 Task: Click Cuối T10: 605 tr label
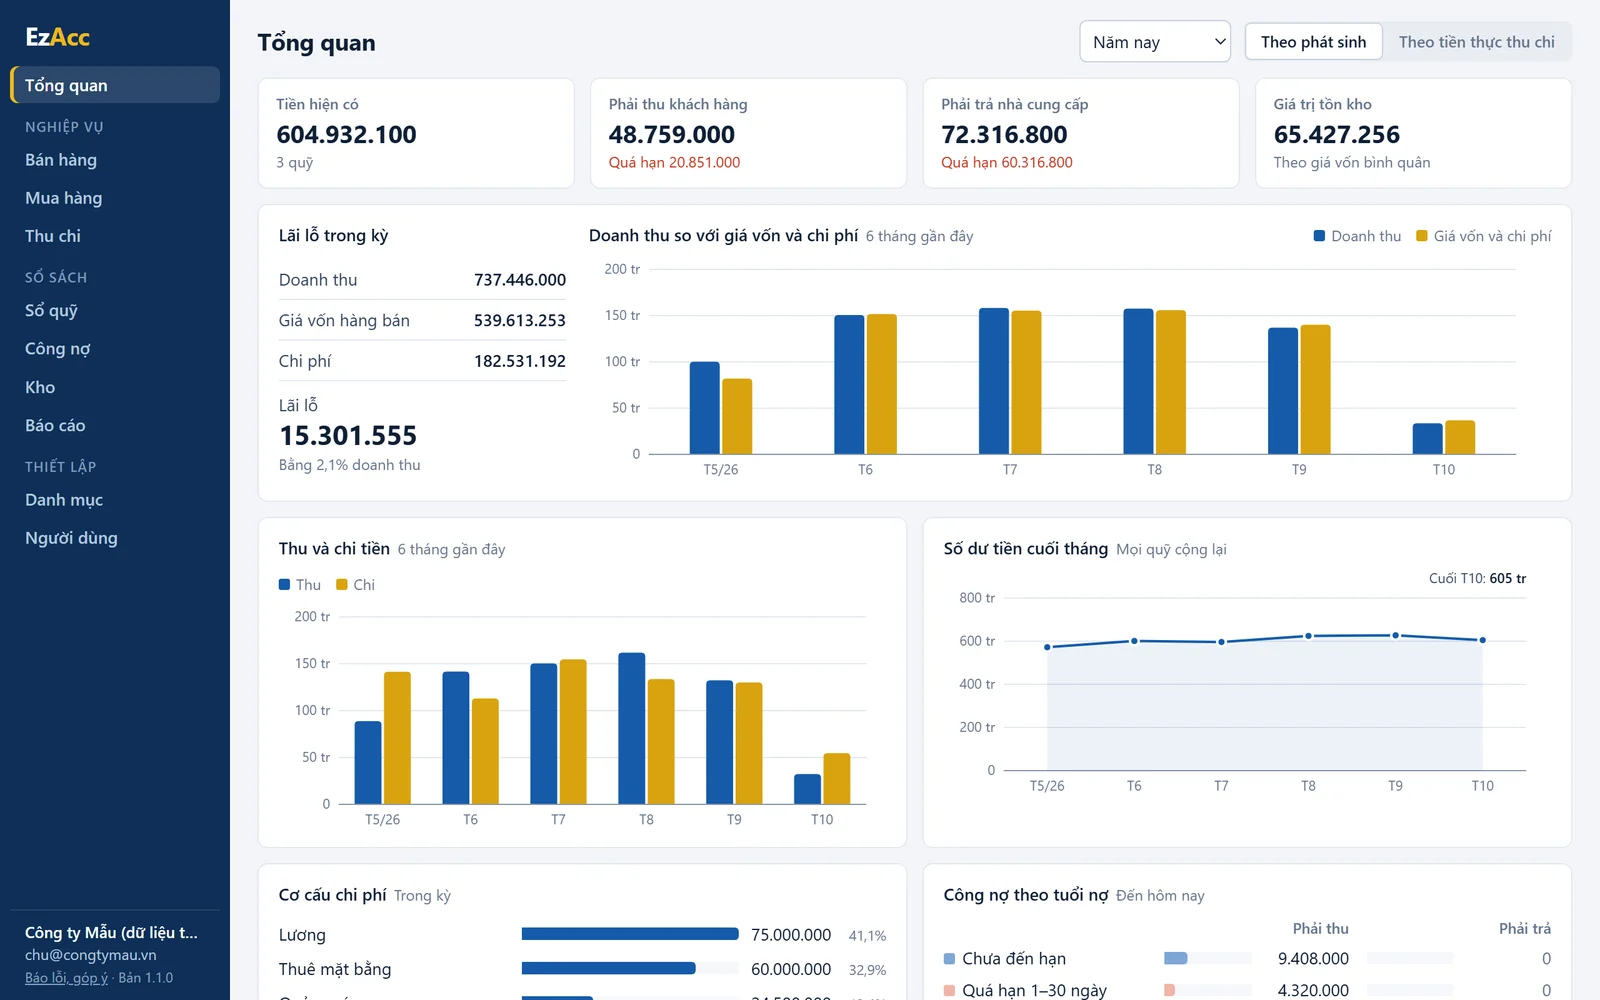(1477, 578)
